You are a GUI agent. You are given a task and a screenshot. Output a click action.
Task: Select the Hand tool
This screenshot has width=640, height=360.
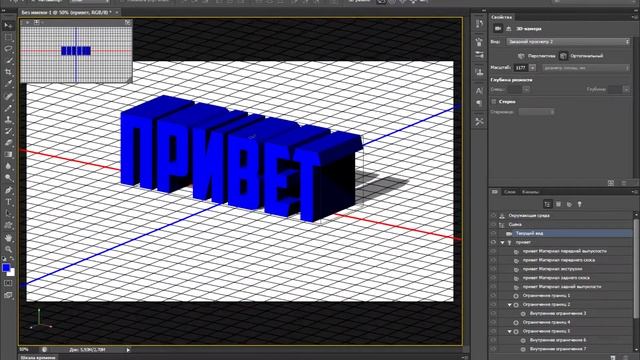(x=8, y=238)
